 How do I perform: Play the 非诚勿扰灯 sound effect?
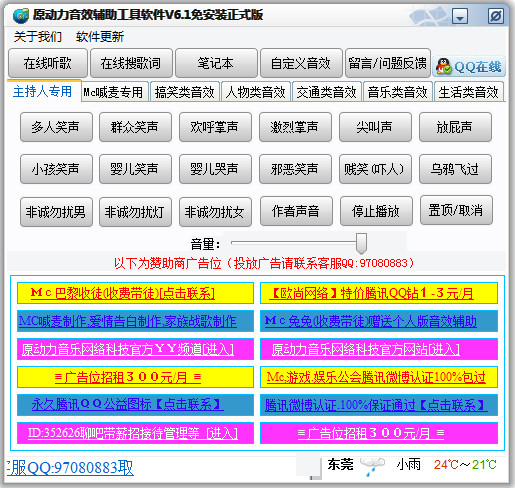(x=135, y=212)
